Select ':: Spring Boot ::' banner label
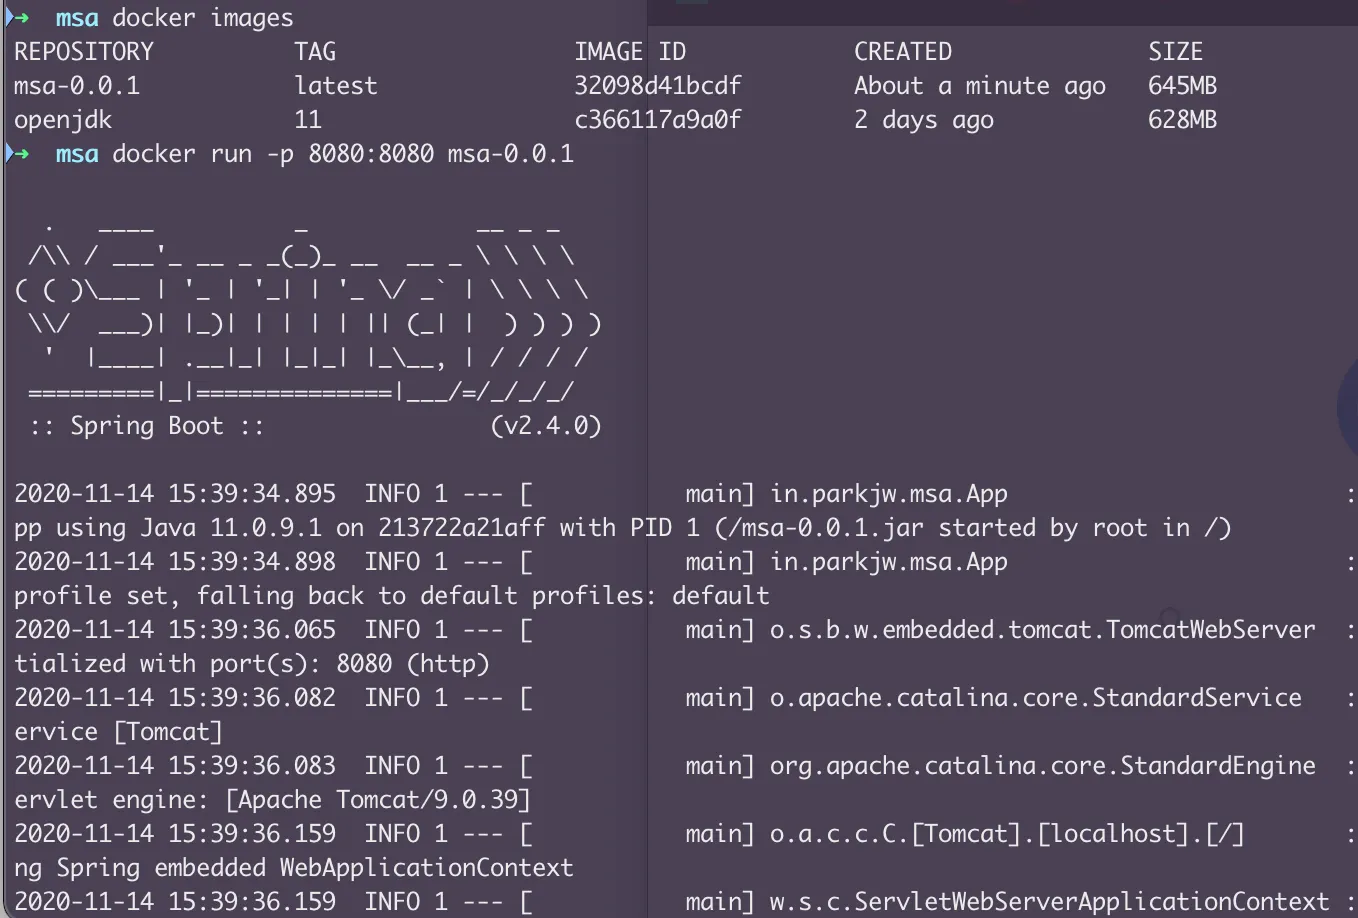Image resolution: width=1358 pixels, height=918 pixels. click(147, 426)
